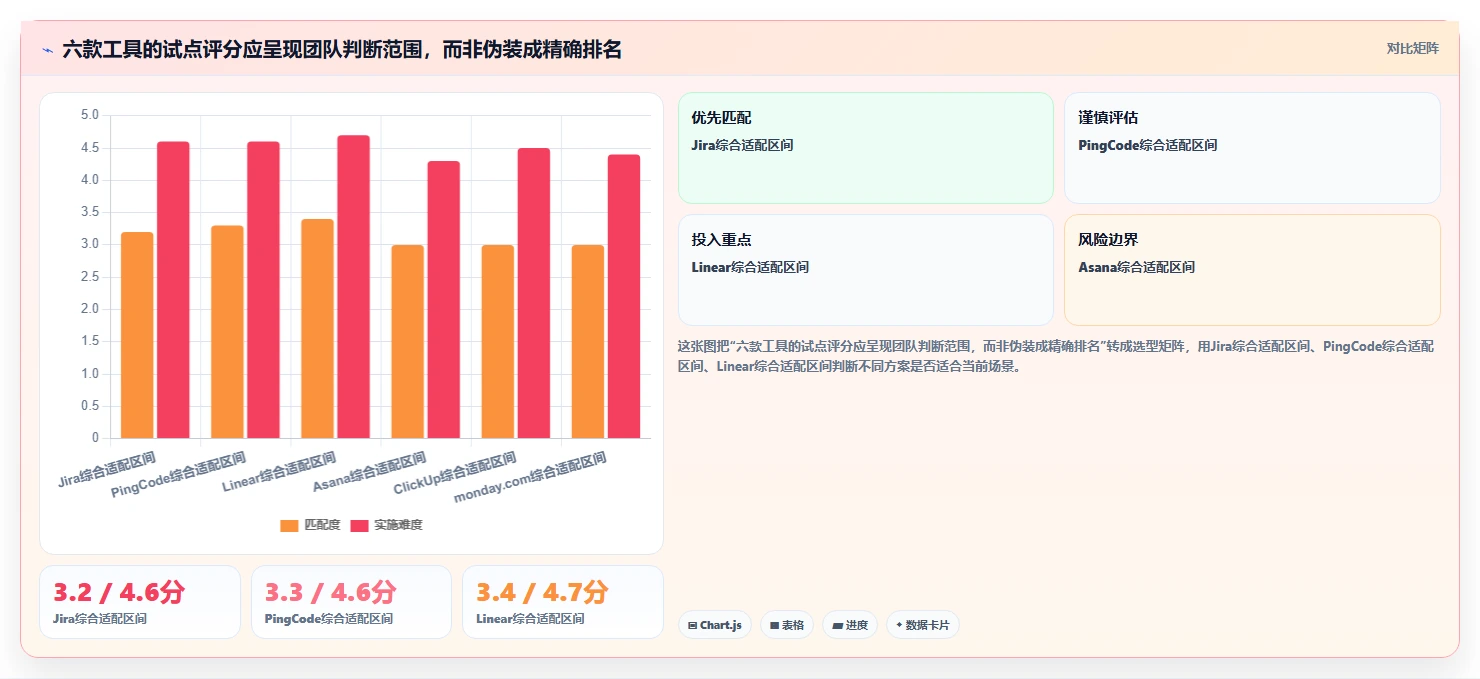Toggle the 匹配度 legend item
Screen dimensions: 1480x679
[310, 525]
